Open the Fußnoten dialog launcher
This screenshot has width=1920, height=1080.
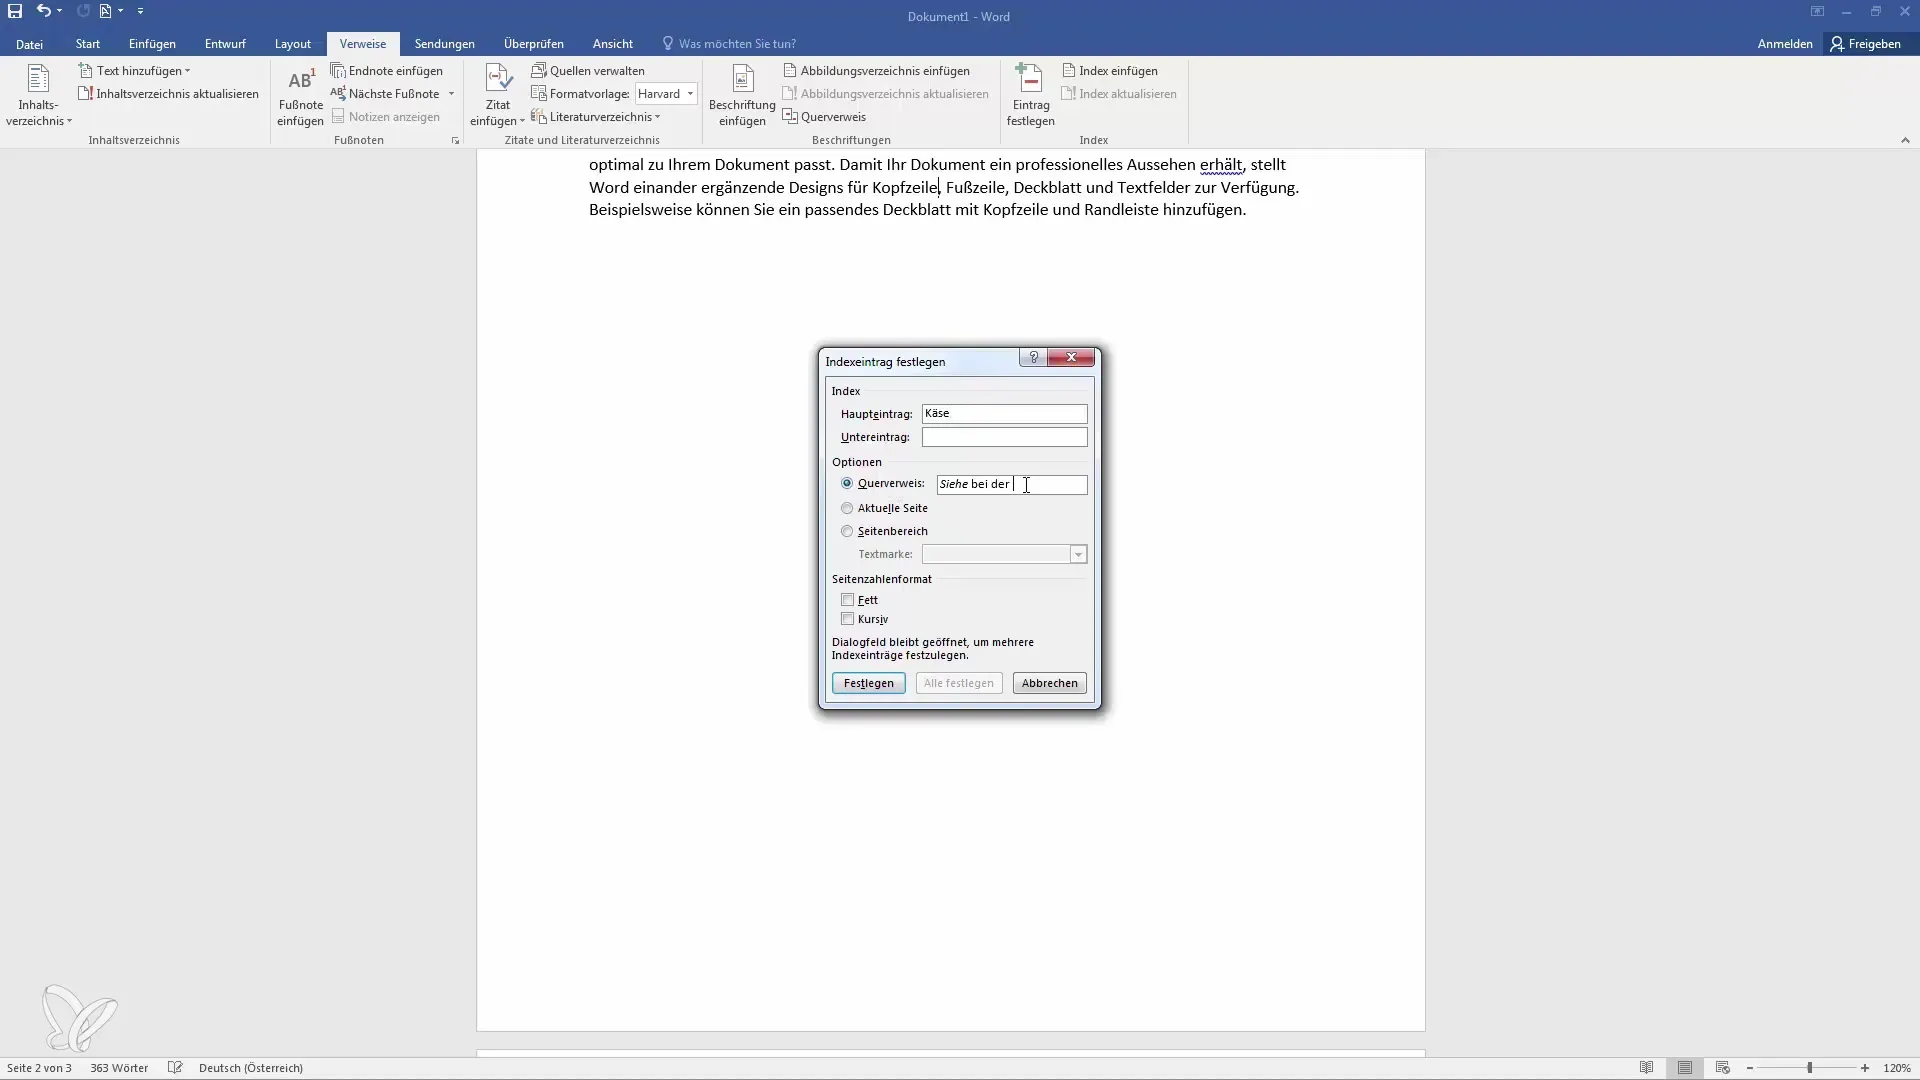click(x=455, y=141)
